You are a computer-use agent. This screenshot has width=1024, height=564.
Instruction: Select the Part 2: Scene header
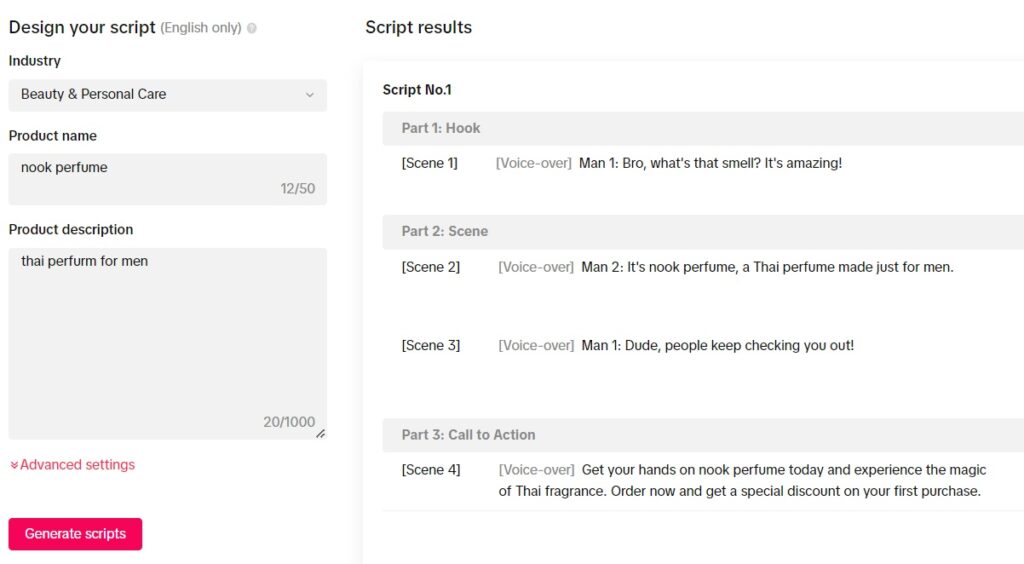(x=703, y=231)
